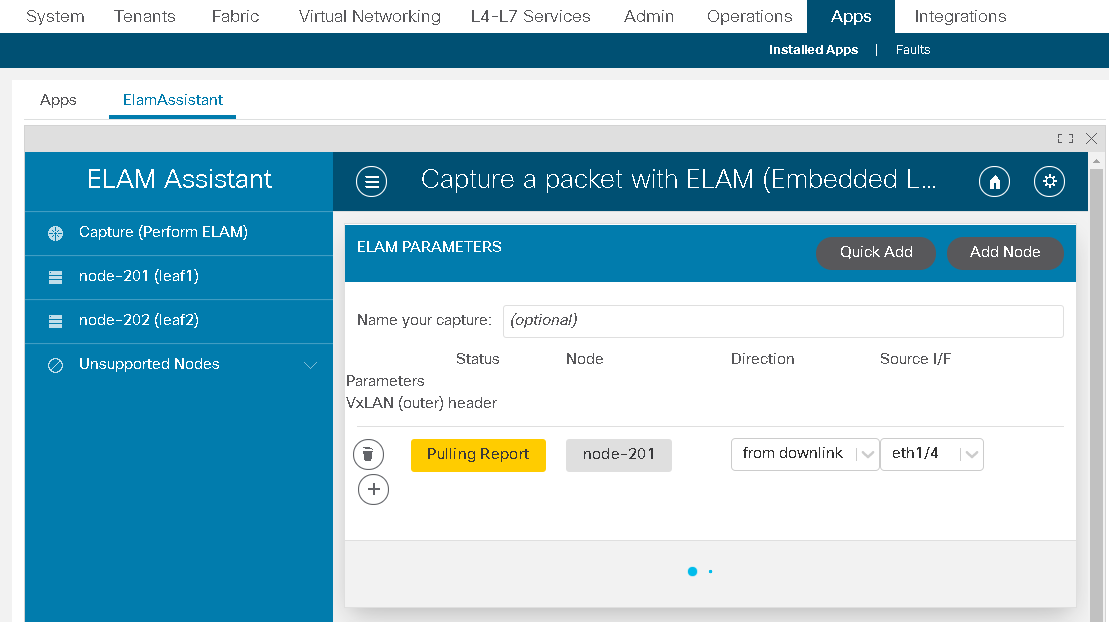Go to Installed Apps submenu

pos(813,50)
